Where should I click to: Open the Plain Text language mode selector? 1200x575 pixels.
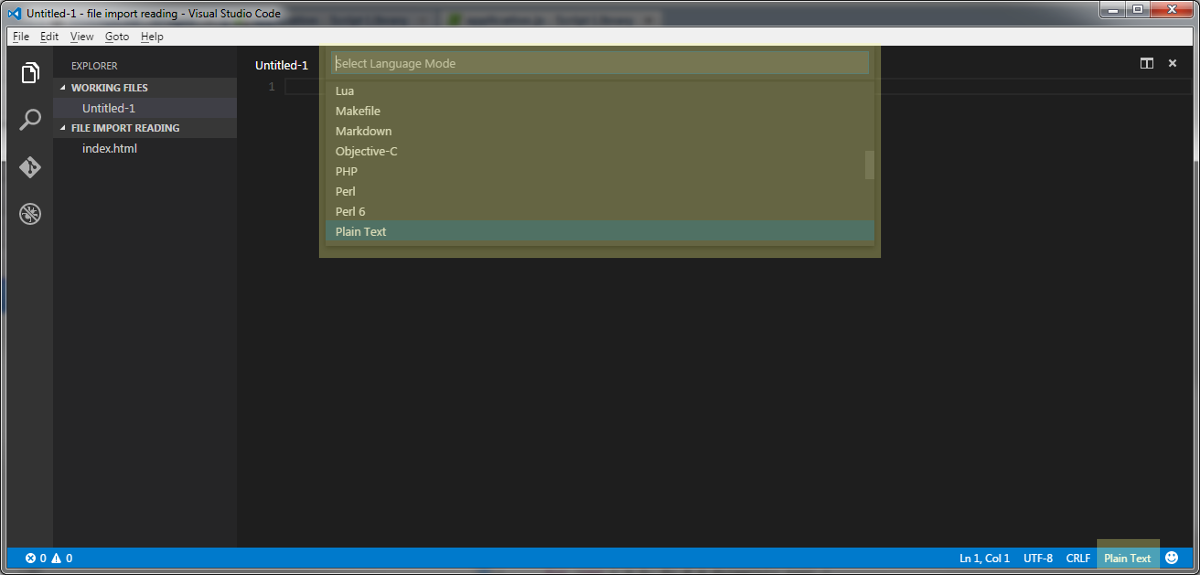(x=1127, y=558)
